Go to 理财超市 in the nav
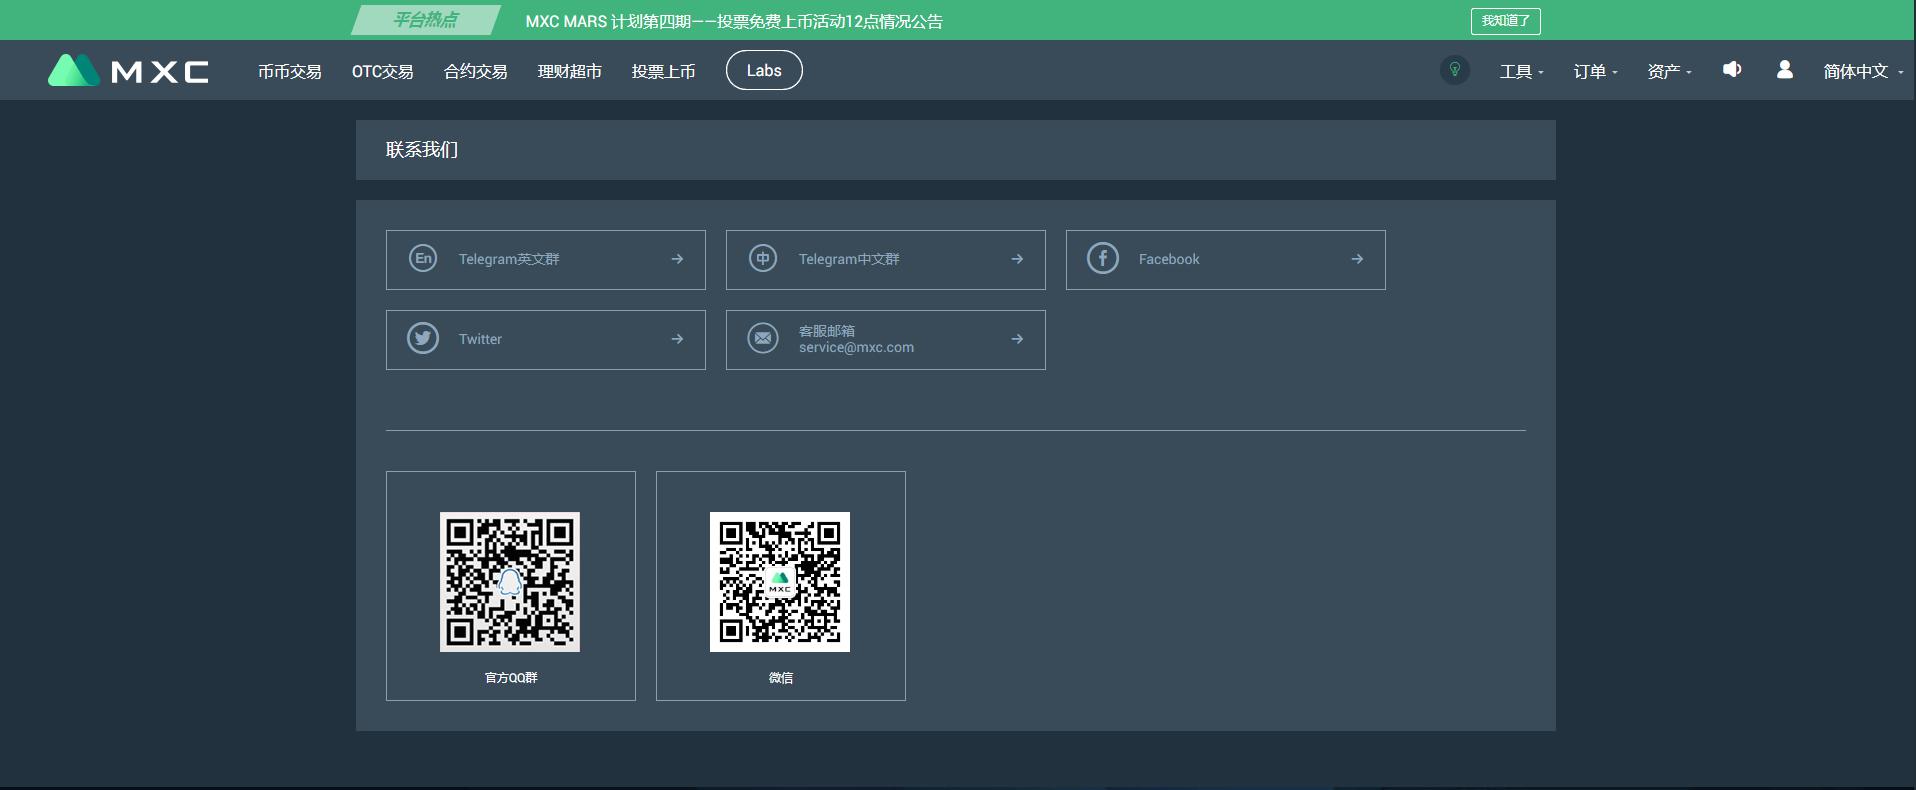1916x790 pixels. 570,71
